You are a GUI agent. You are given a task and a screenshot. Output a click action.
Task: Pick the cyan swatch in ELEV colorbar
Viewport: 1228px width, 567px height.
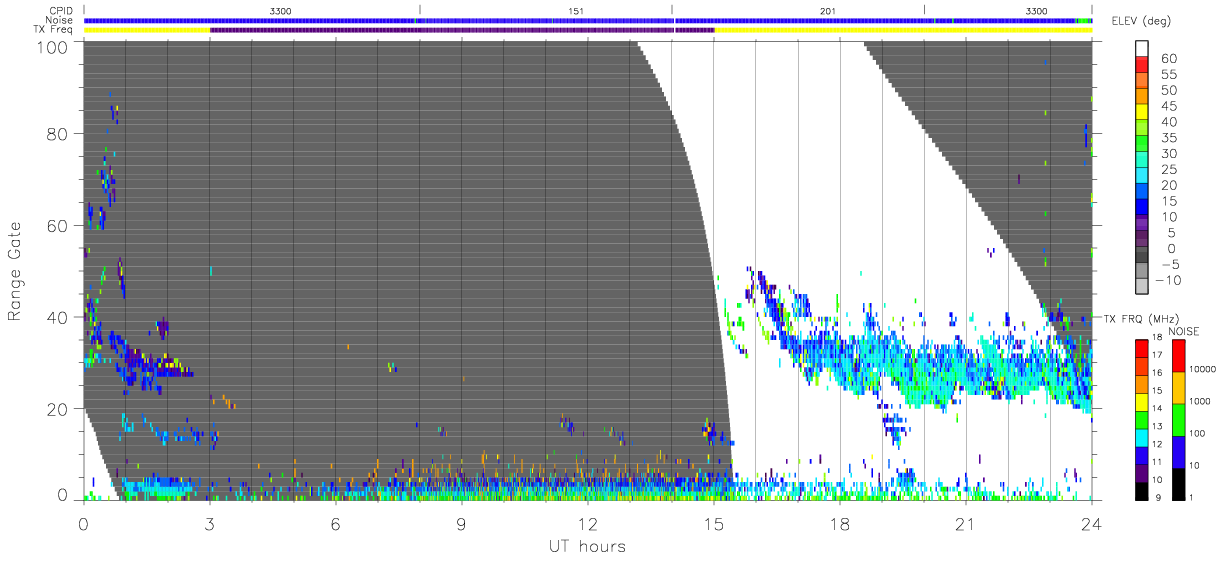1141,175
